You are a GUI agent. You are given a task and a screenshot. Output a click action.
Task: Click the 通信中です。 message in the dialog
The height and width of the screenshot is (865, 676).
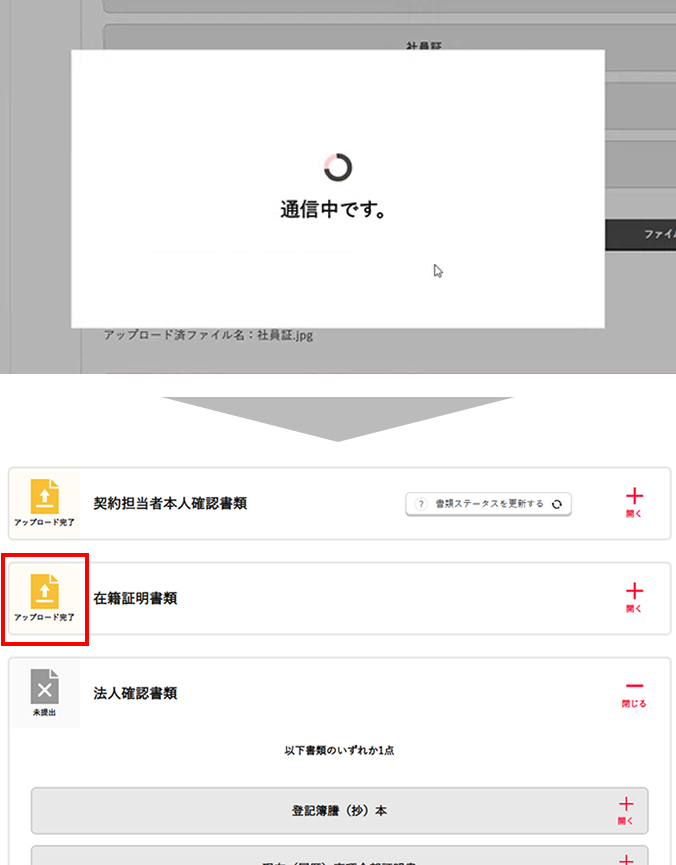[x=333, y=211]
